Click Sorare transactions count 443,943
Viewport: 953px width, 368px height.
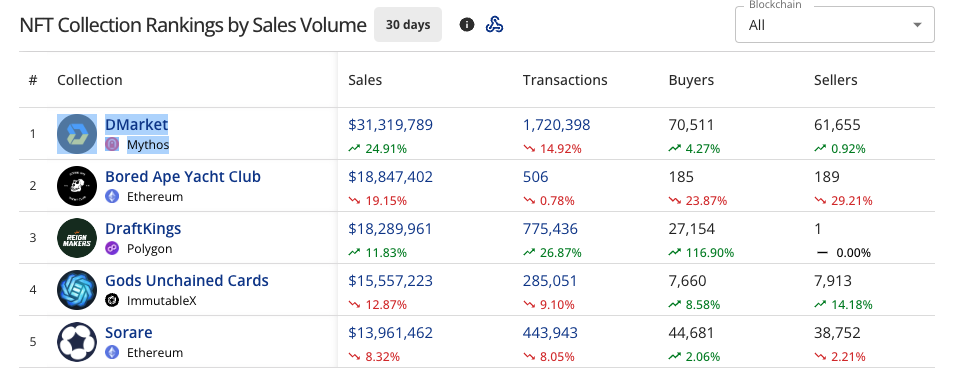click(550, 333)
